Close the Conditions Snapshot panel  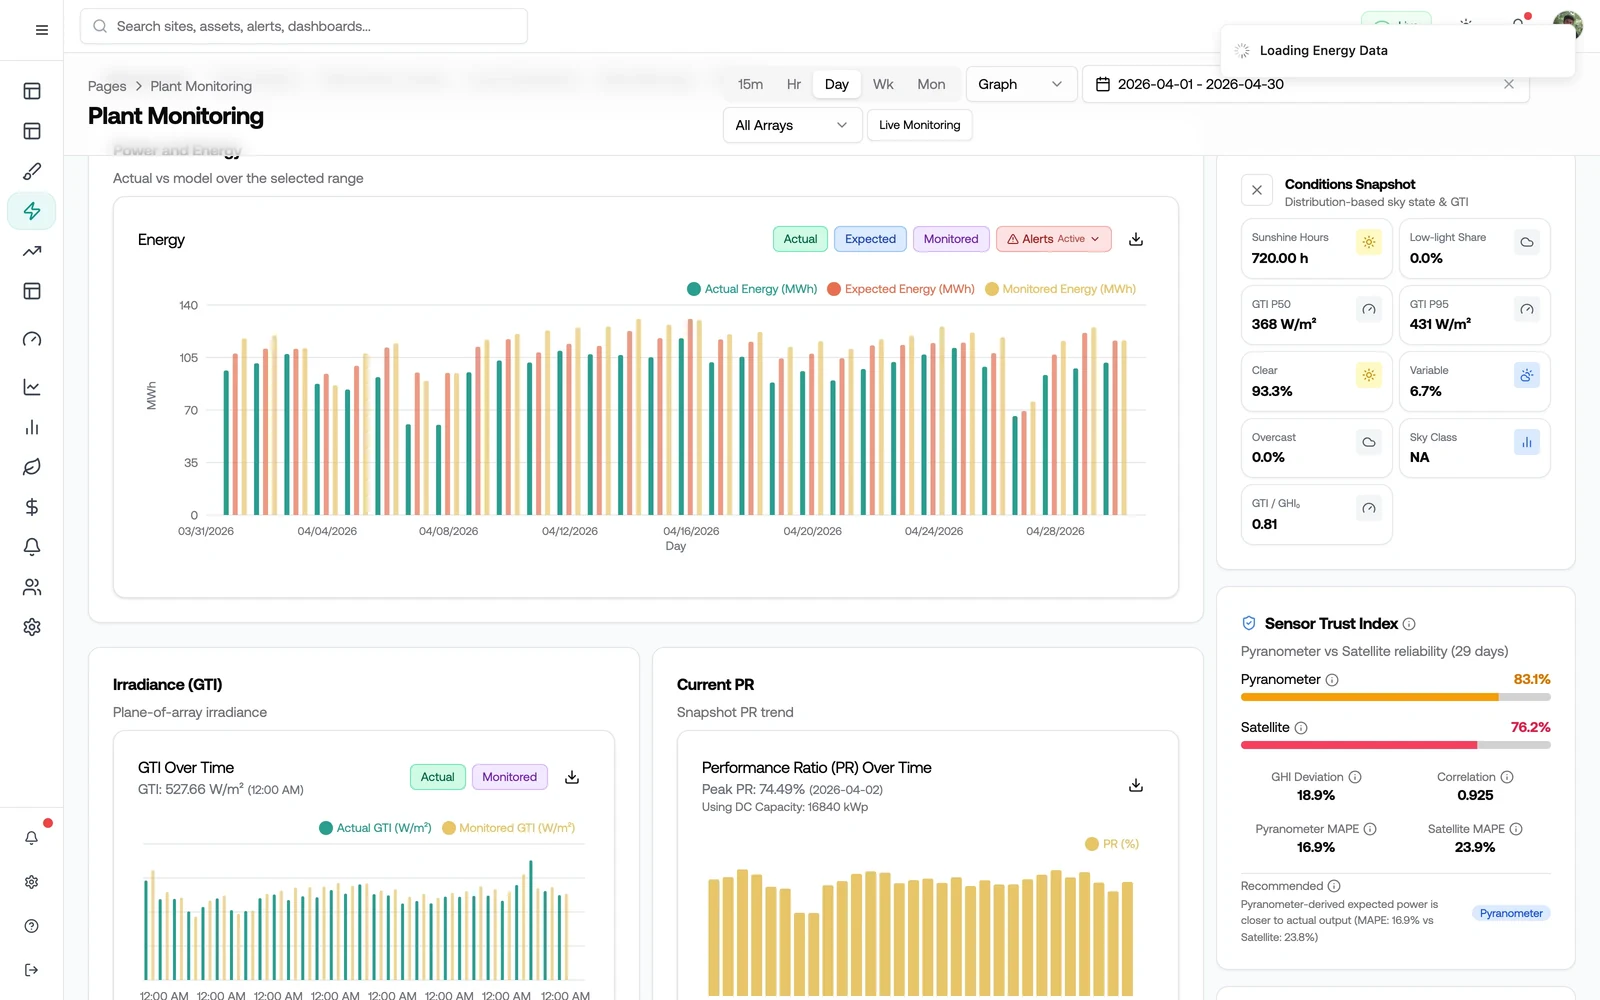click(1257, 190)
